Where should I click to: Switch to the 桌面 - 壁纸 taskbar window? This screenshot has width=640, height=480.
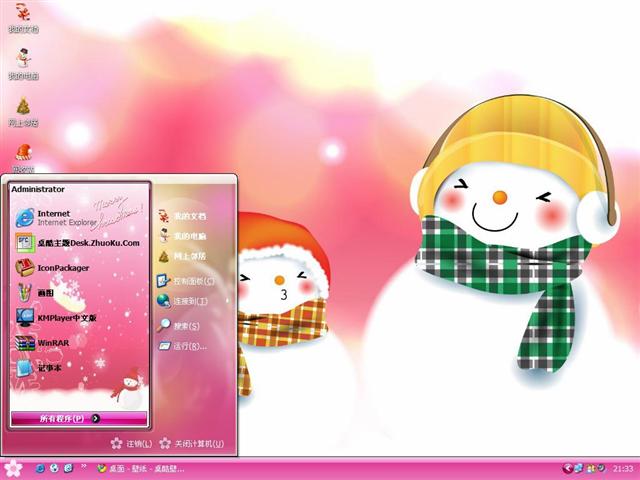pos(141,469)
